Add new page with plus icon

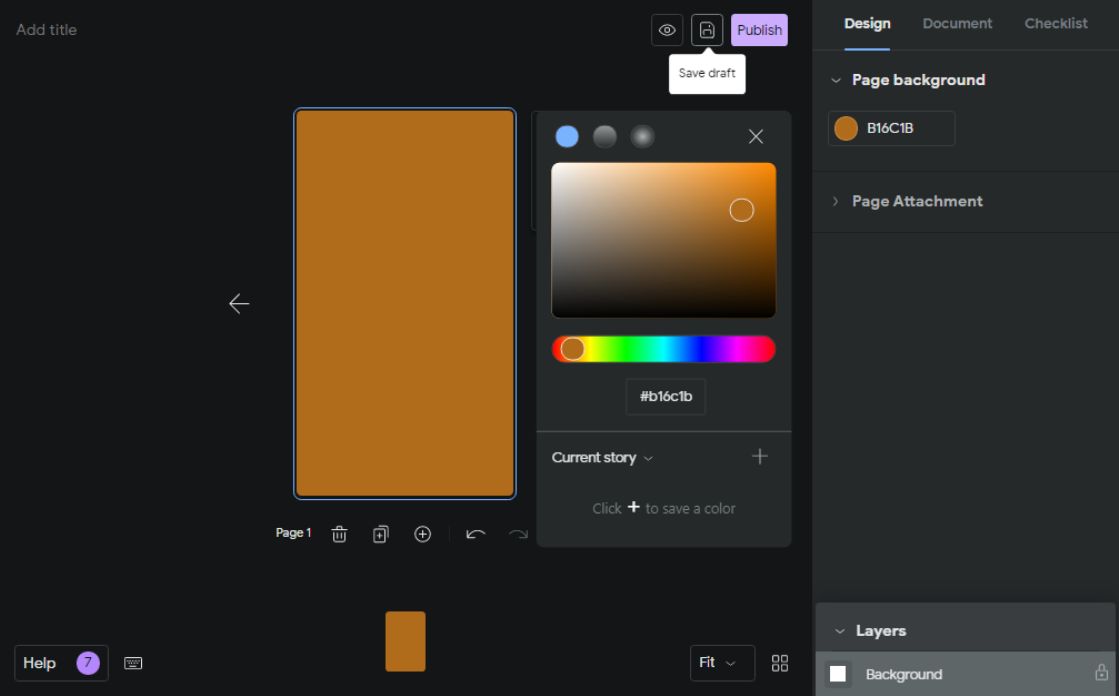point(423,534)
